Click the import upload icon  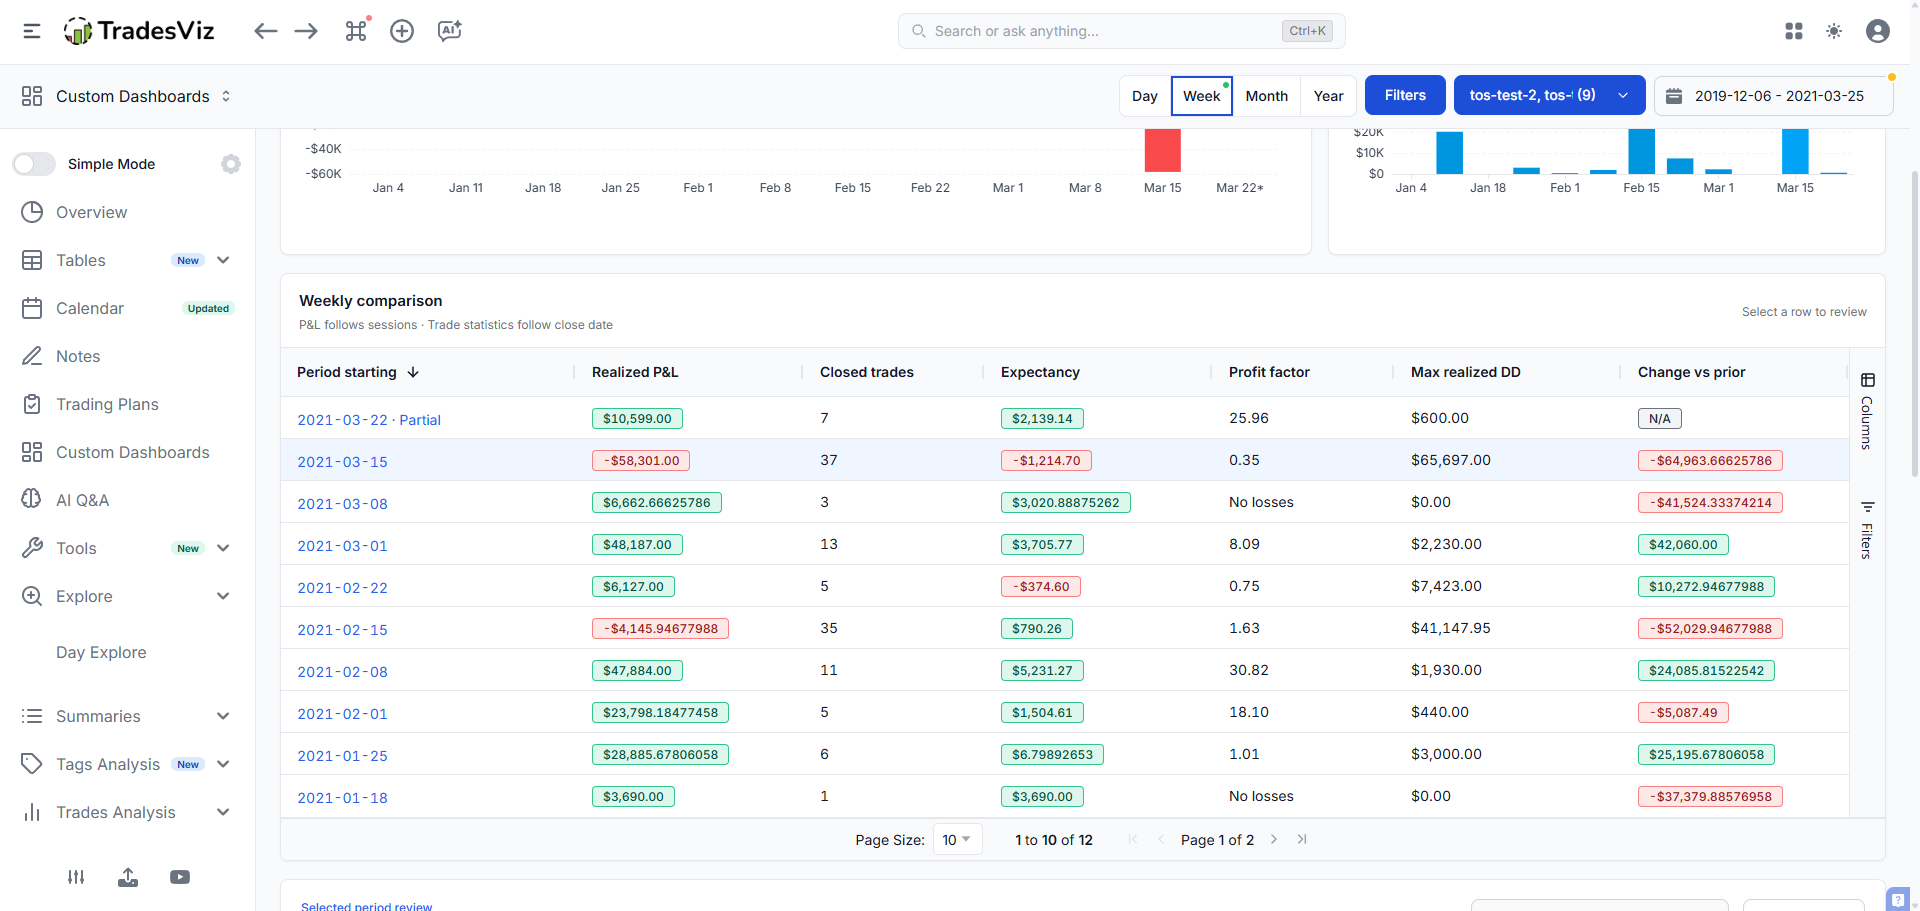(x=128, y=877)
